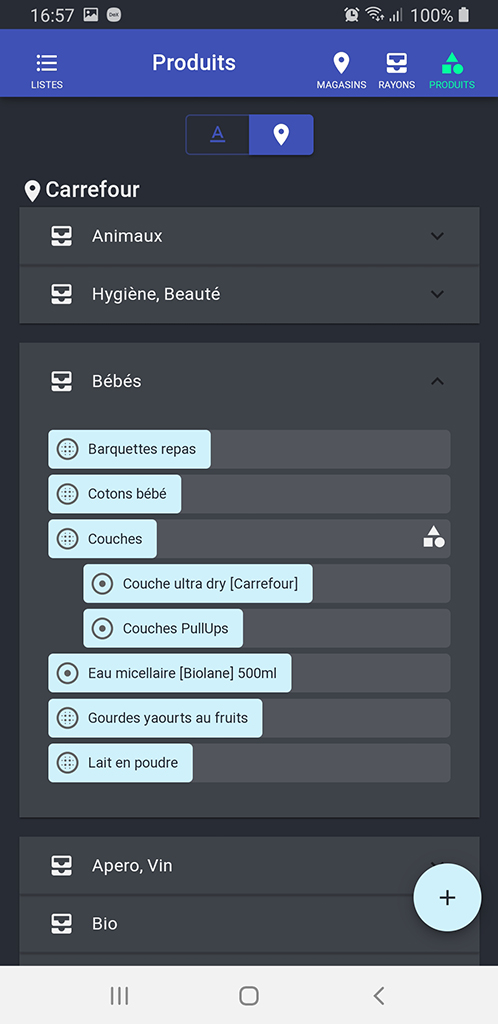Viewport: 498px width, 1024px height.
Task: Expand the Animaux section chevron
Action: tap(437, 236)
